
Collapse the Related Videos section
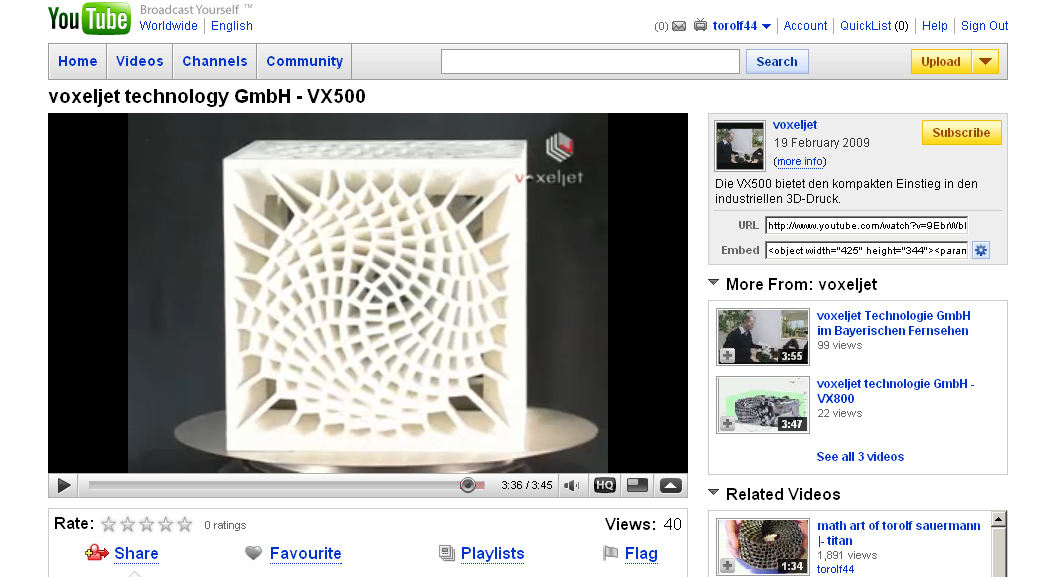coord(714,493)
